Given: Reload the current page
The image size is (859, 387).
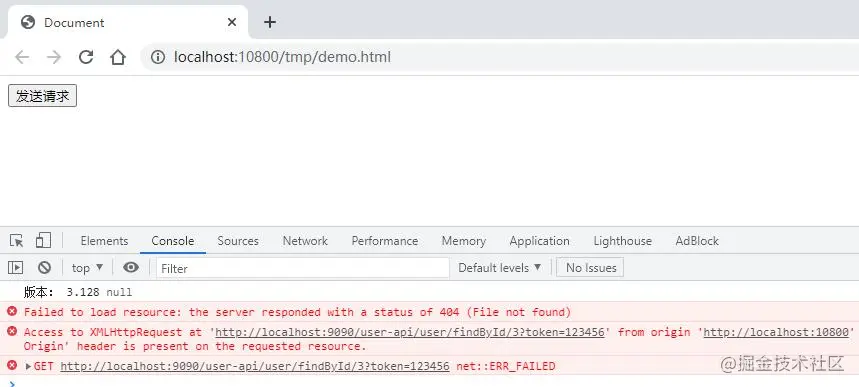Looking at the screenshot, I should [x=86, y=57].
